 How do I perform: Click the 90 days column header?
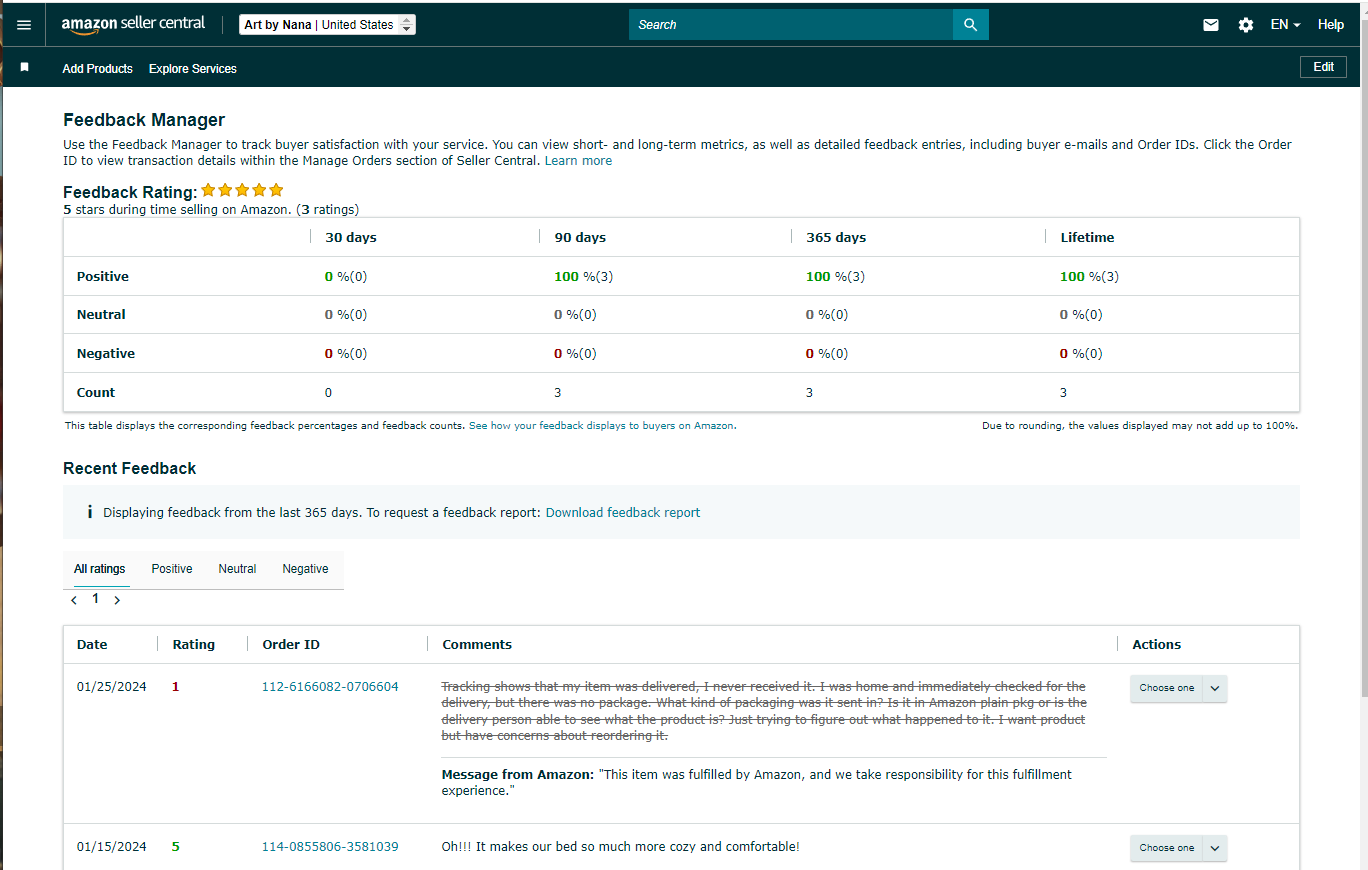(x=580, y=238)
